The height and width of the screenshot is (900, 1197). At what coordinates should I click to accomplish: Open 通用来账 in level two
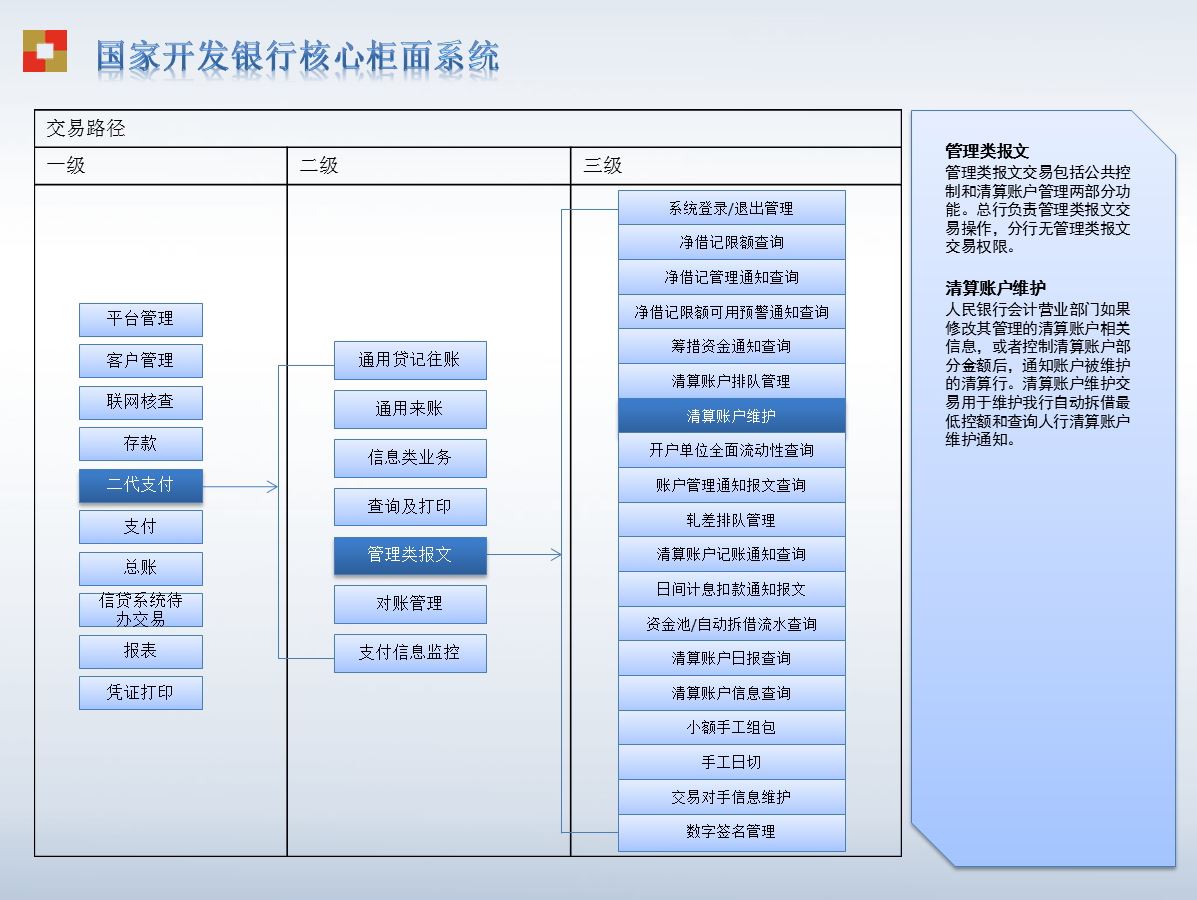click(x=410, y=409)
